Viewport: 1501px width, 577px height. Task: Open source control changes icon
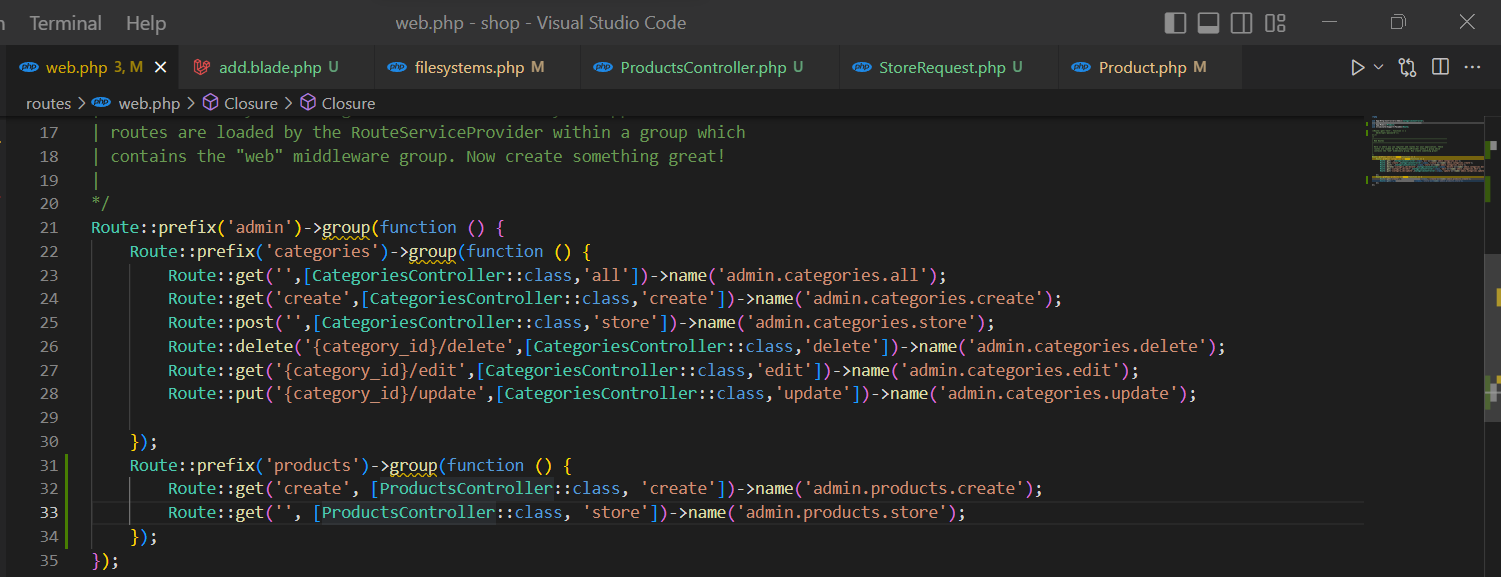(1408, 67)
